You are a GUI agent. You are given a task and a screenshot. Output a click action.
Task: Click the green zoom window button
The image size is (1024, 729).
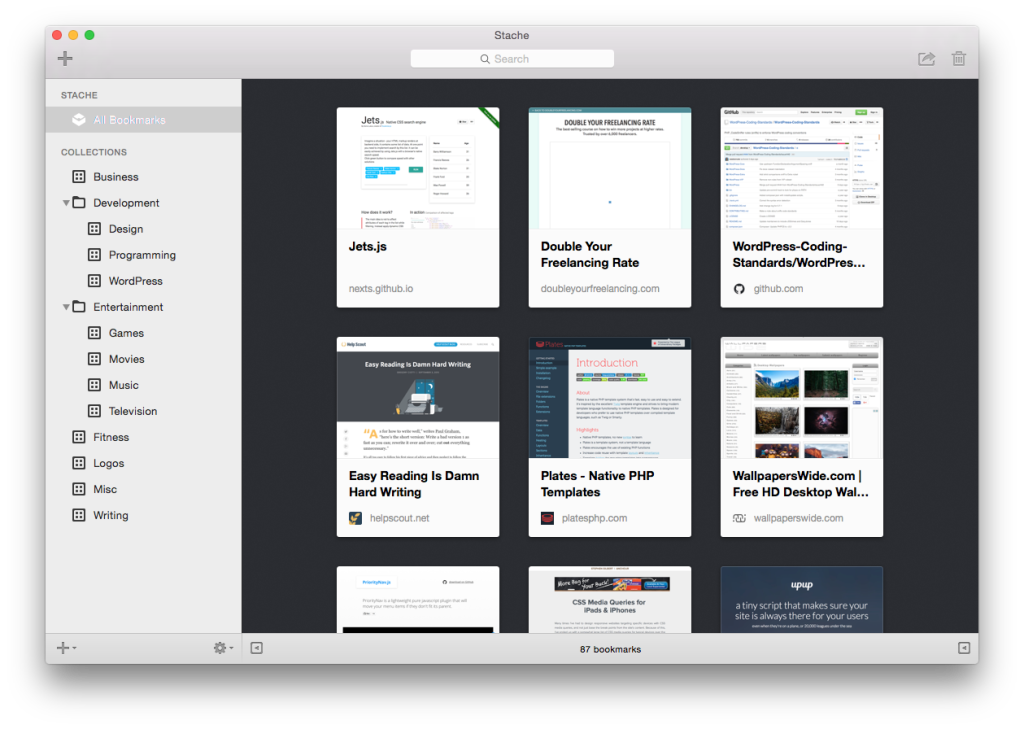click(89, 35)
